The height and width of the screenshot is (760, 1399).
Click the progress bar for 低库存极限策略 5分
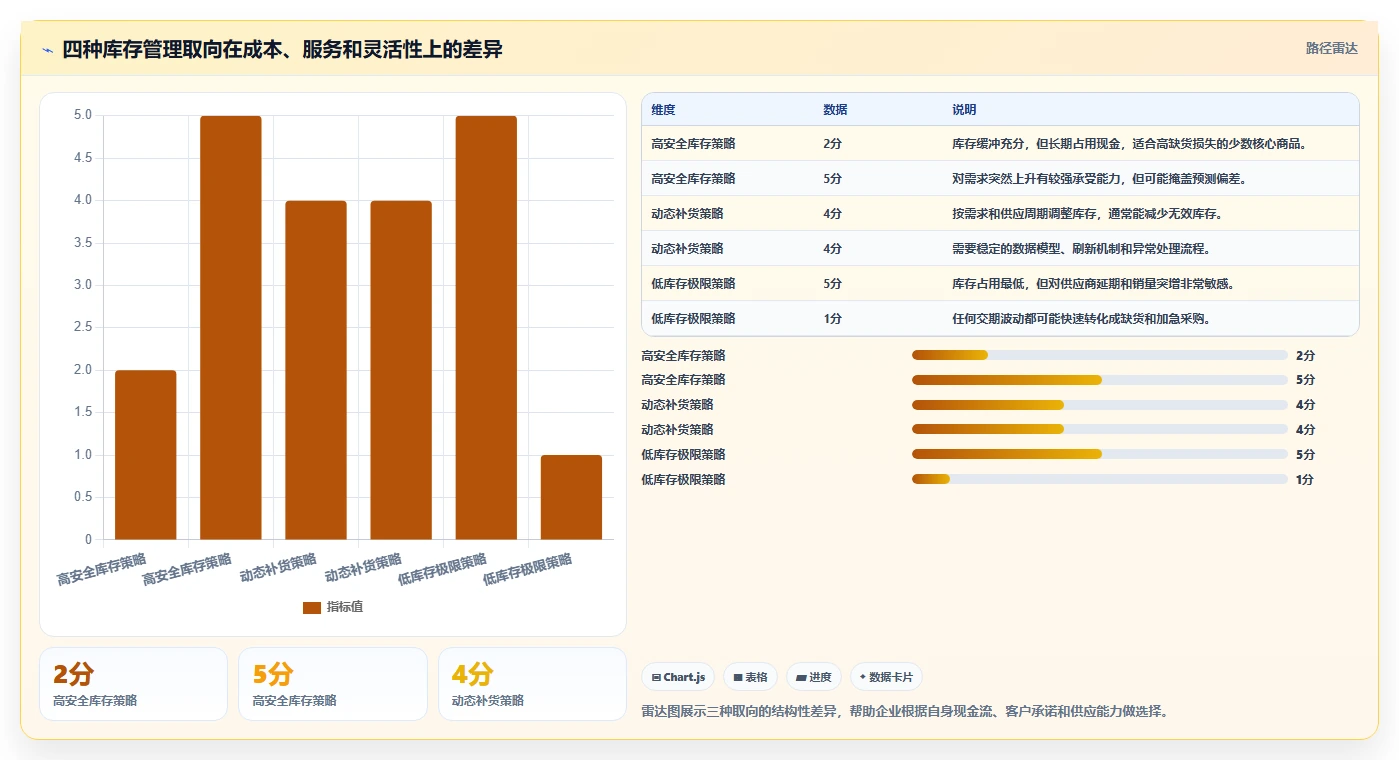click(1099, 454)
